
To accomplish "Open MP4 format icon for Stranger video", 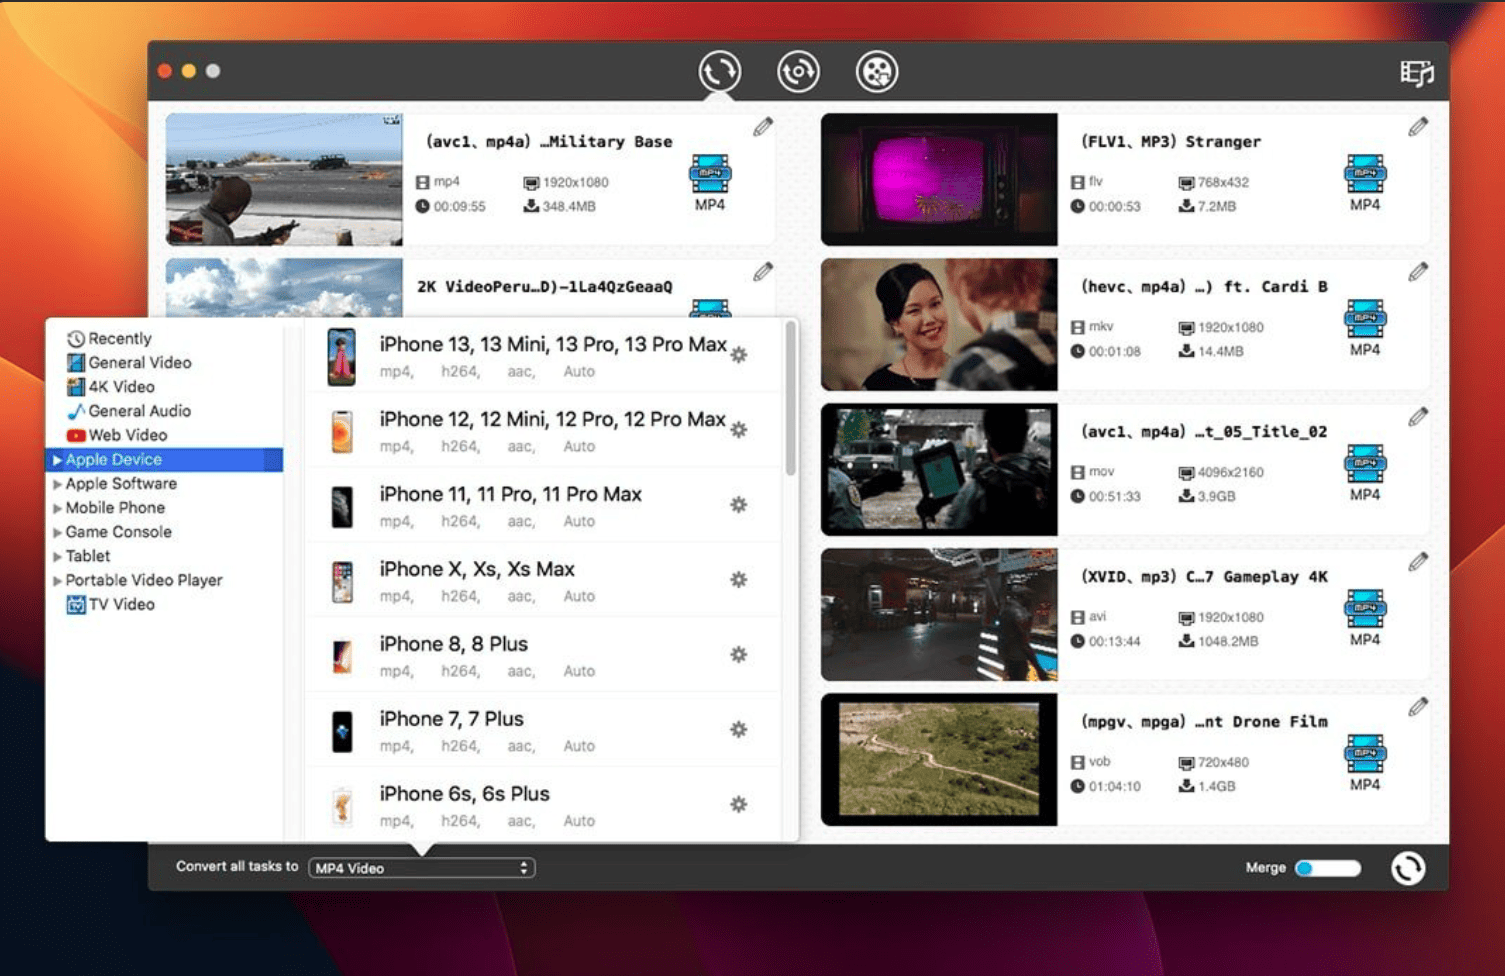I will (x=1365, y=174).
